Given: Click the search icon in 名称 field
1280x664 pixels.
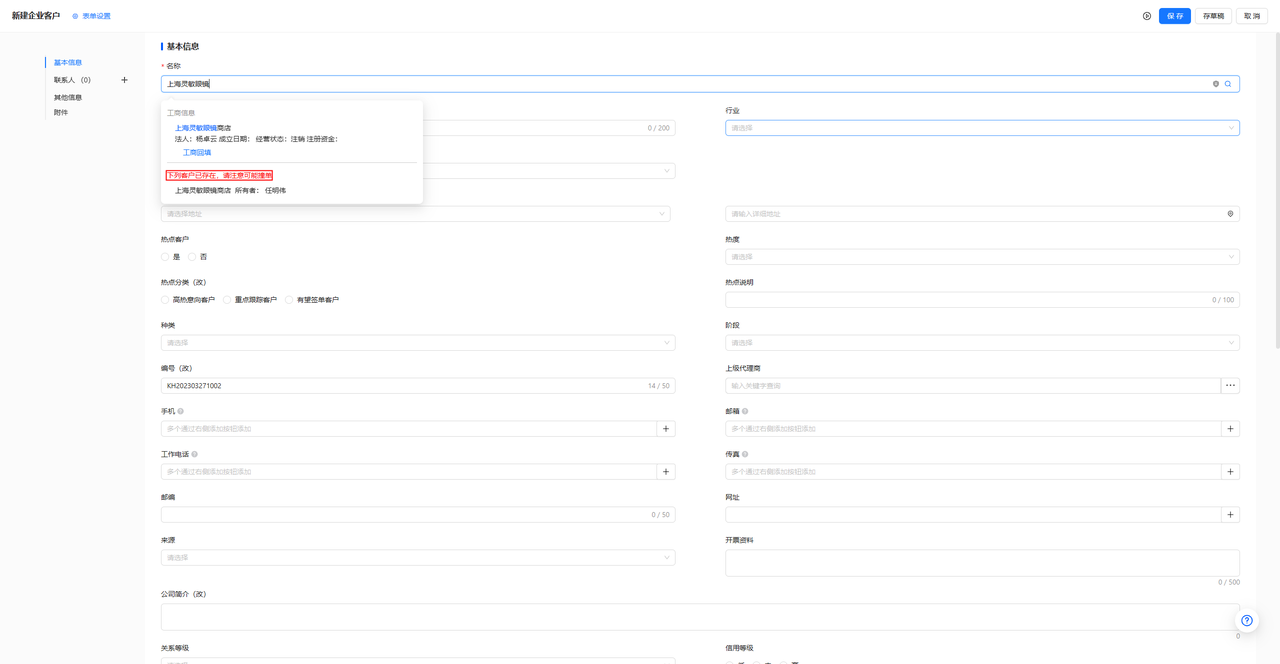Looking at the screenshot, I should 1228,84.
